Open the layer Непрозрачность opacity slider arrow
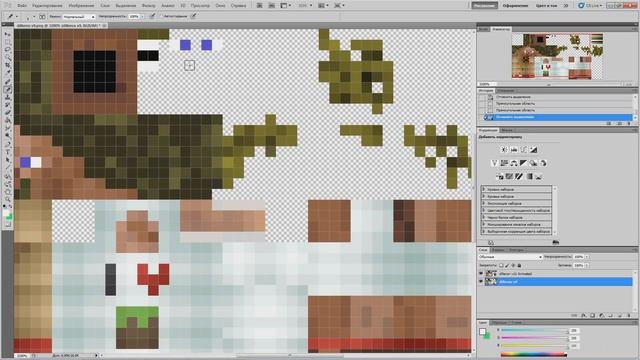This screenshot has height=360, width=640. [x=587, y=257]
